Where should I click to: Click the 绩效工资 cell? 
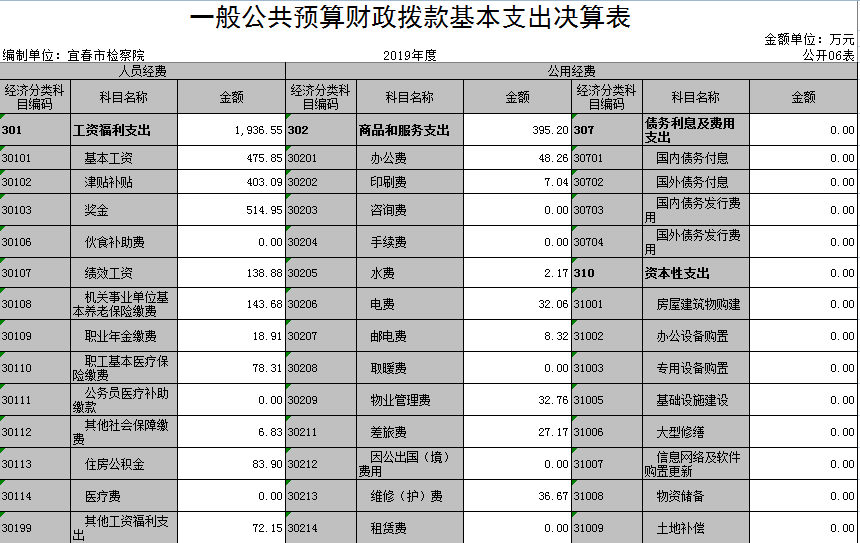pos(124,273)
